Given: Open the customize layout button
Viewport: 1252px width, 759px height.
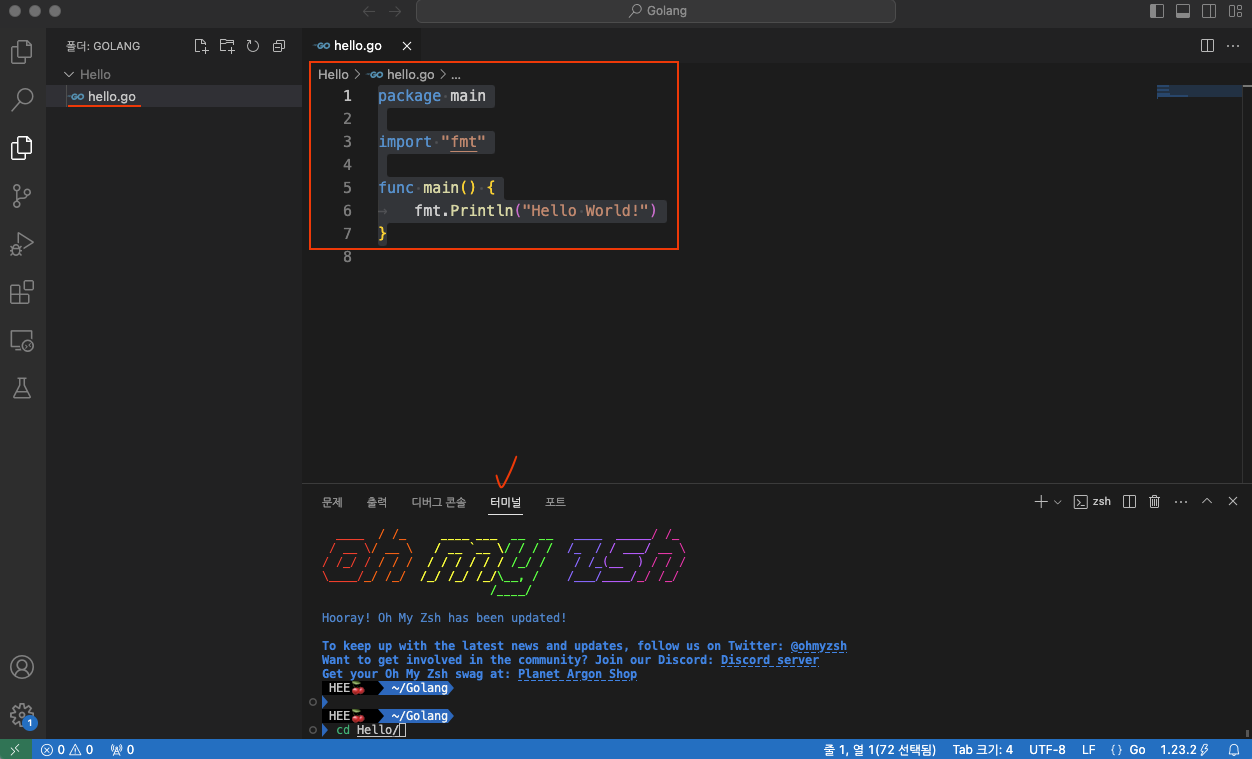Looking at the screenshot, I should pos(1235,11).
